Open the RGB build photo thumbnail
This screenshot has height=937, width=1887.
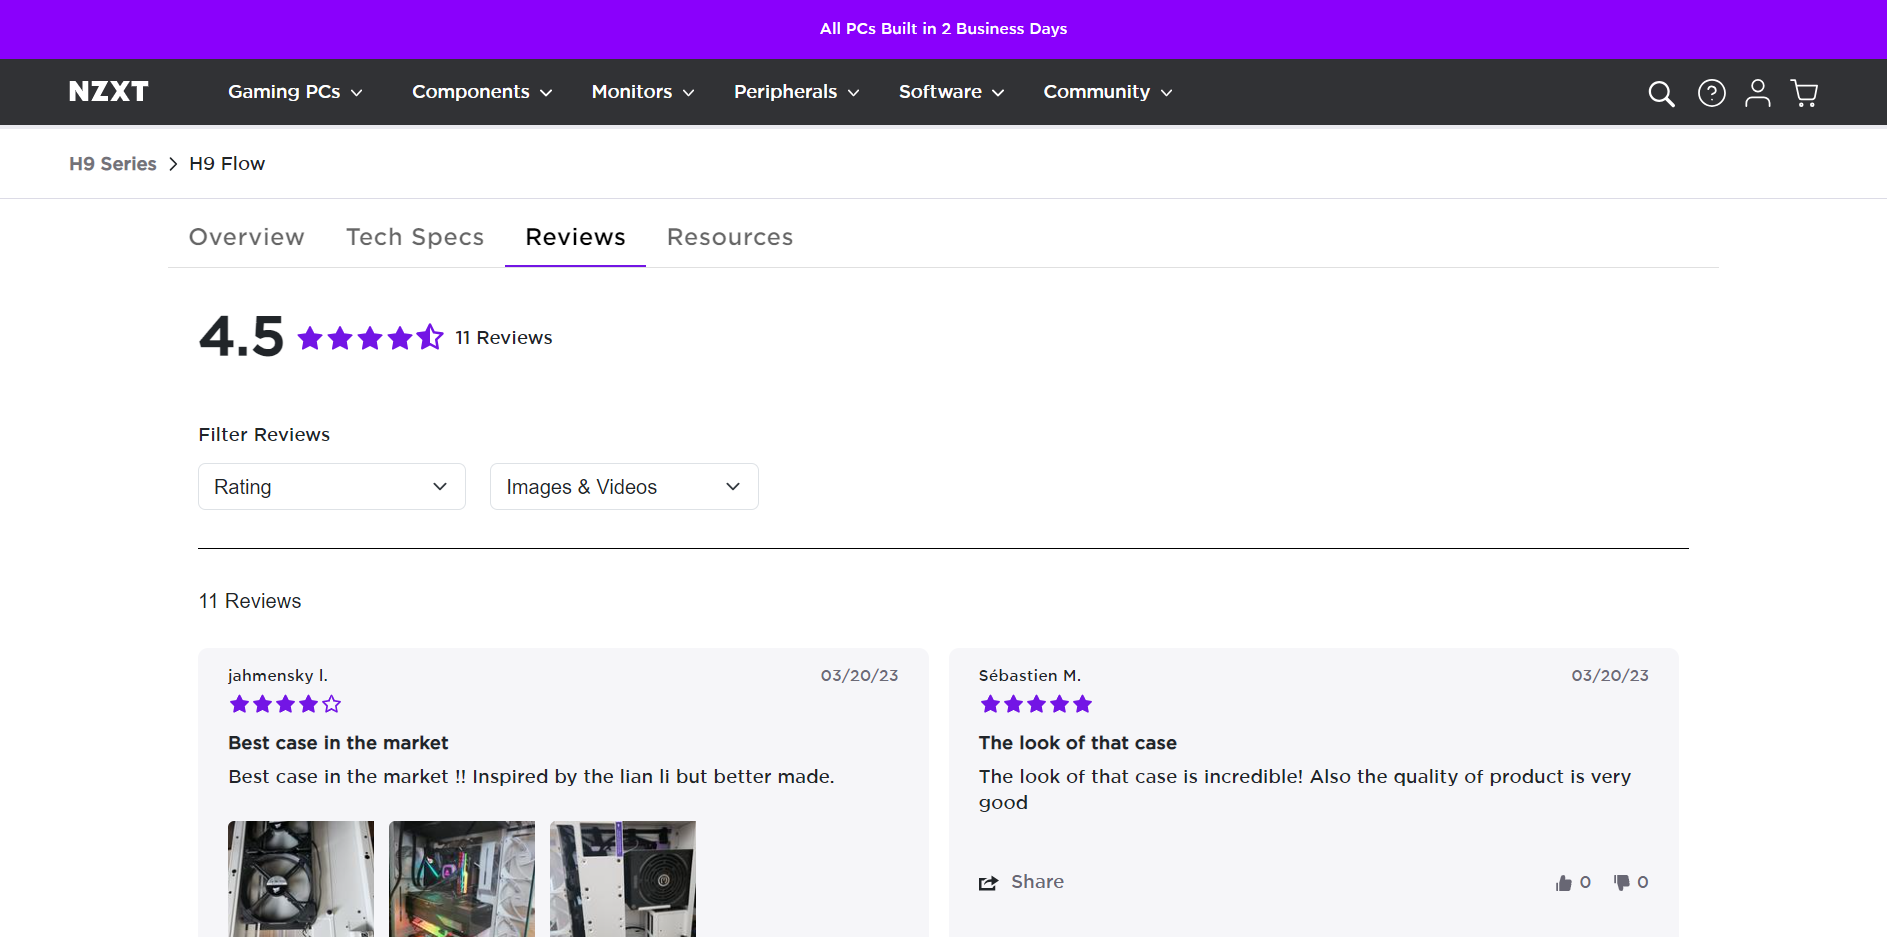pos(462,878)
